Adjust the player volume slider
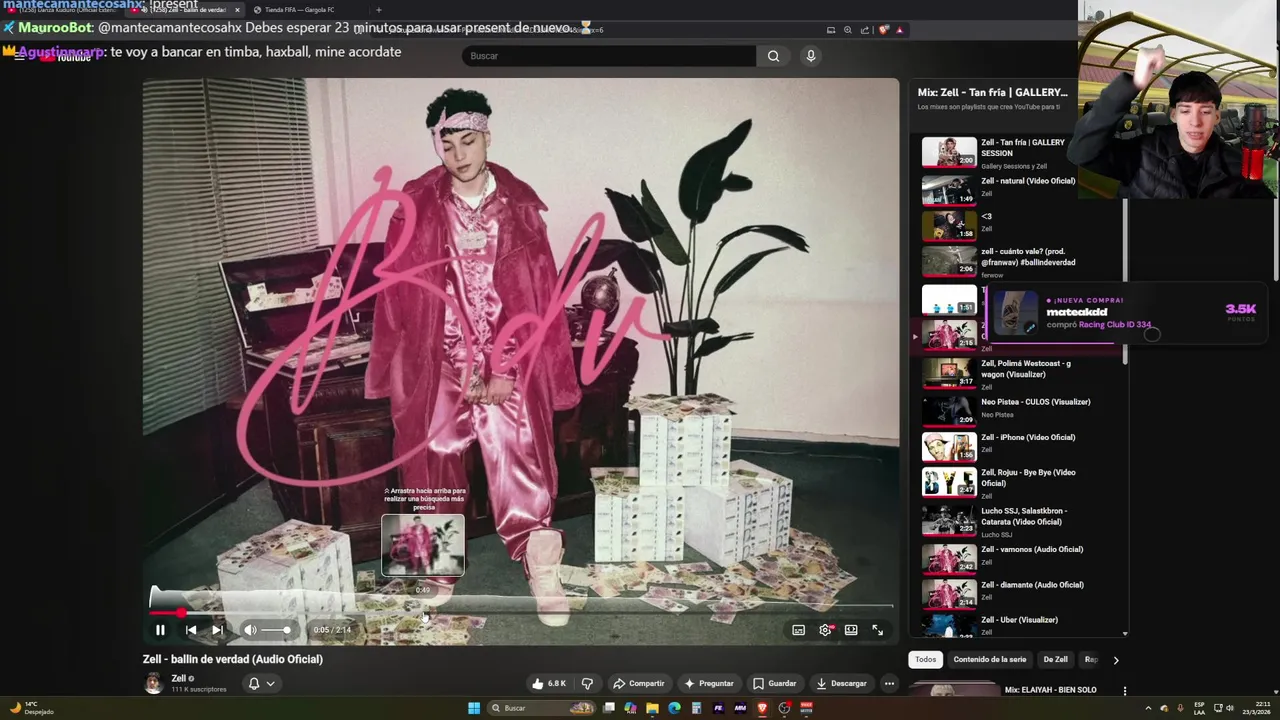Screen dimensions: 1280x720 click(x=276, y=630)
